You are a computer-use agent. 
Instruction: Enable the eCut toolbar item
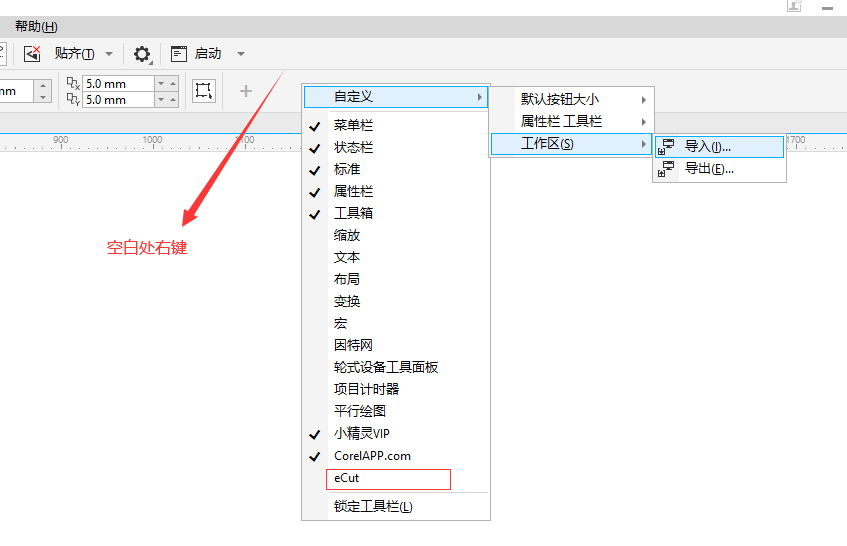click(396, 478)
